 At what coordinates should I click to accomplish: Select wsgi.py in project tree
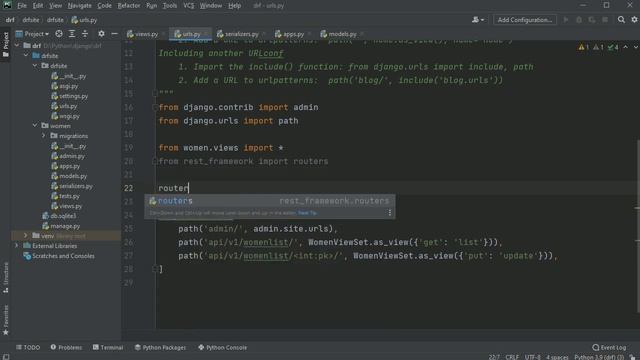click(x=69, y=116)
